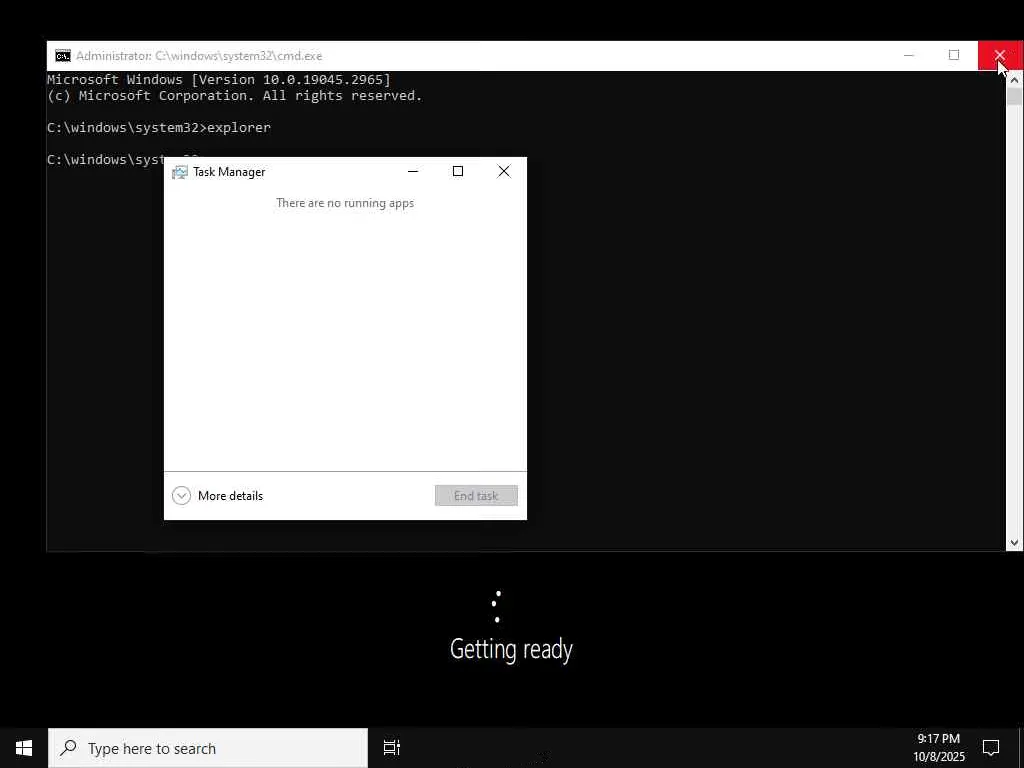Click the 'There are no running apps' text
Image resolution: width=1024 pixels, height=768 pixels.
[x=345, y=203]
